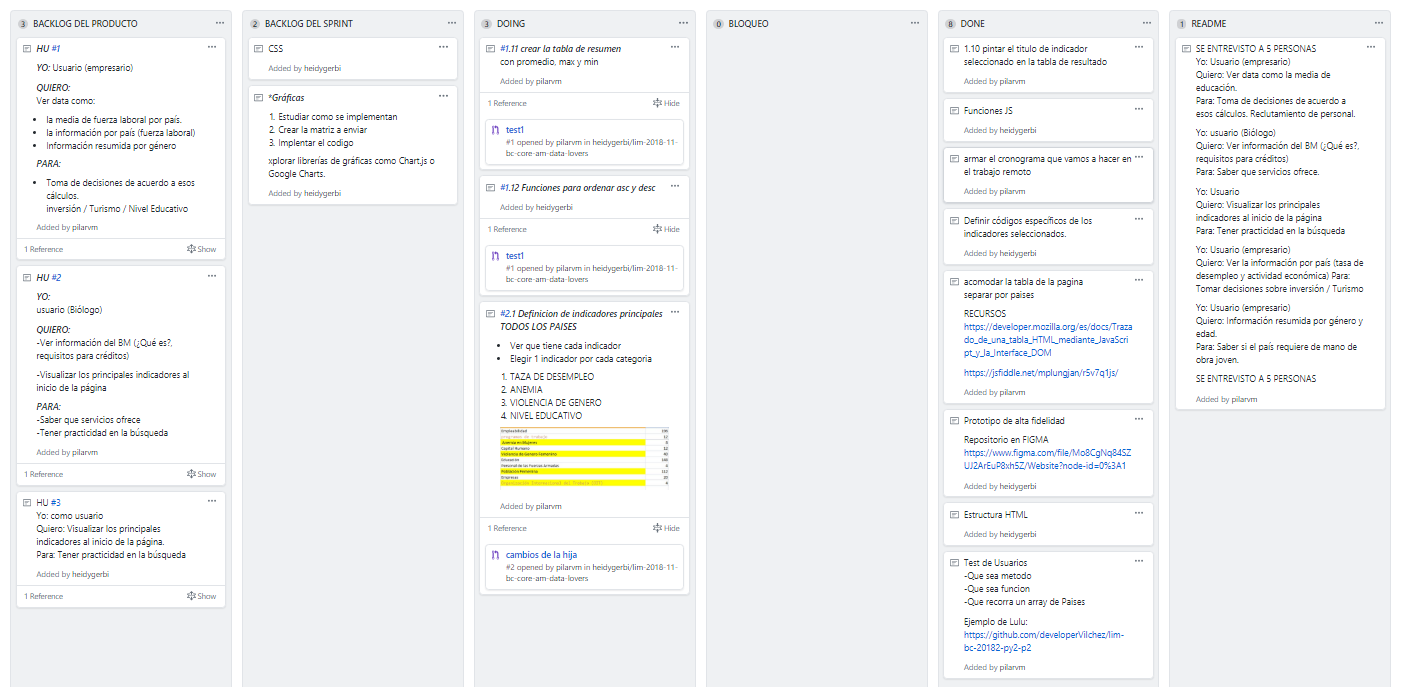The width and height of the screenshot is (1401, 687).
Task: Open menu of Definir códigos específicos card
Action: tap(1139, 220)
